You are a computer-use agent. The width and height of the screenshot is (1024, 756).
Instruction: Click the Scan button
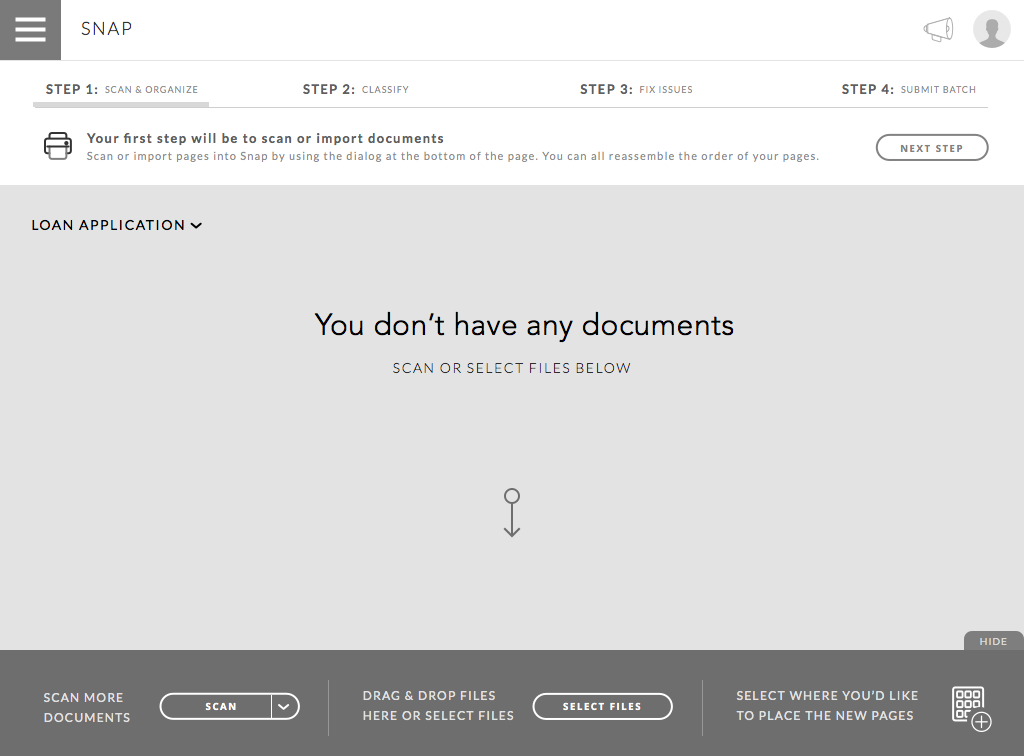coord(216,706)
